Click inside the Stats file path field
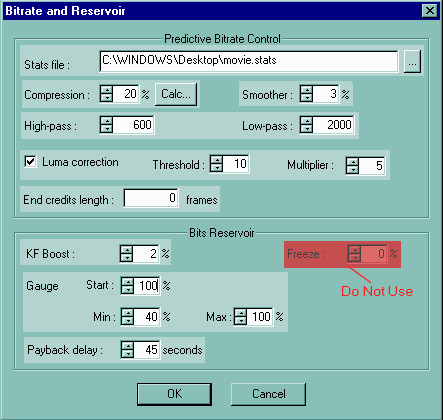The image size is (443, 420). coord(249,61)
